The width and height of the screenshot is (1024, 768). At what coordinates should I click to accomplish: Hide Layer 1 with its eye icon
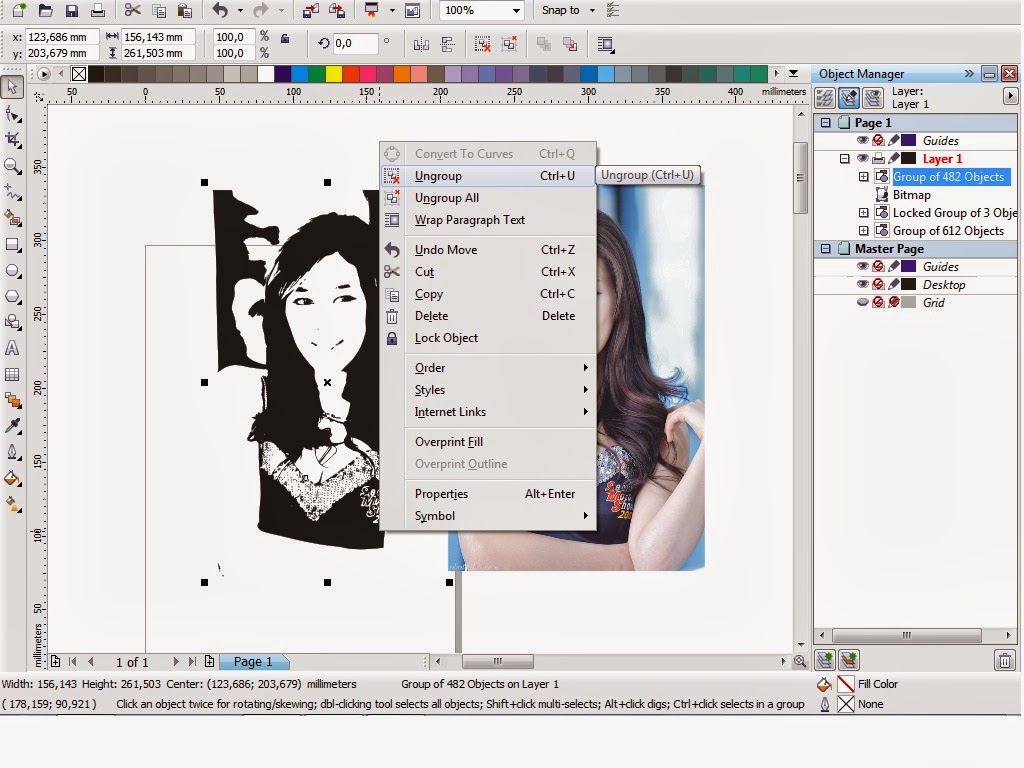[x=863, y=158]
